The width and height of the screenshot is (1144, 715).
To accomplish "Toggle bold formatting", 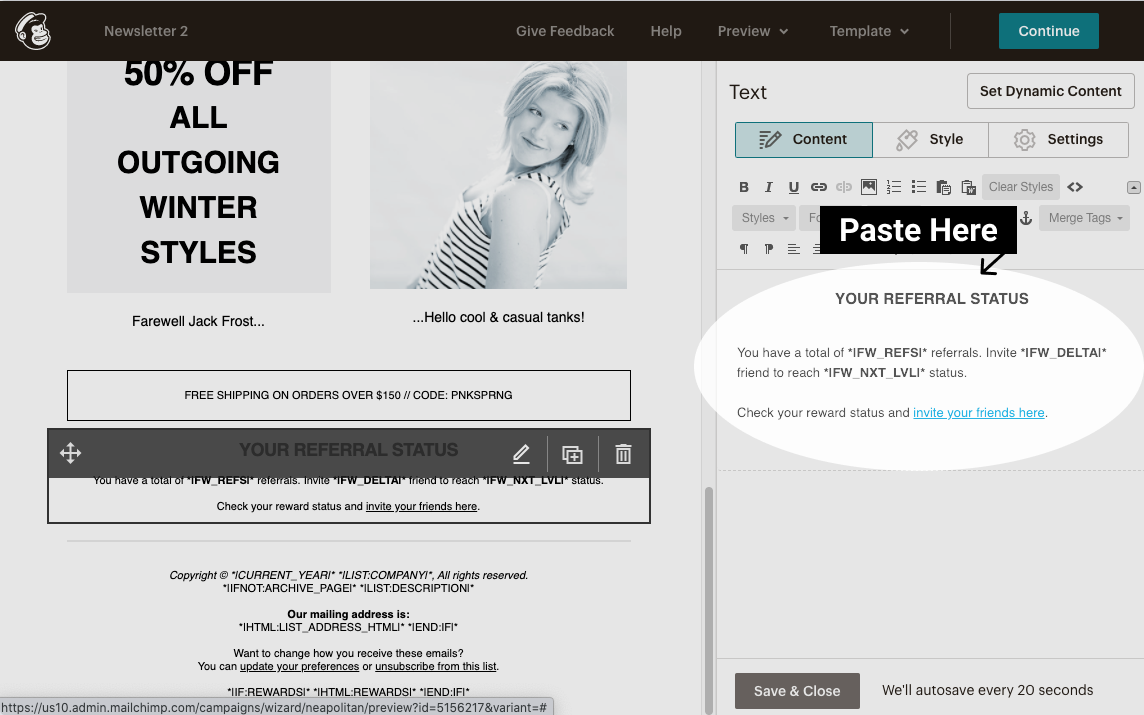I will coord(743,187).
